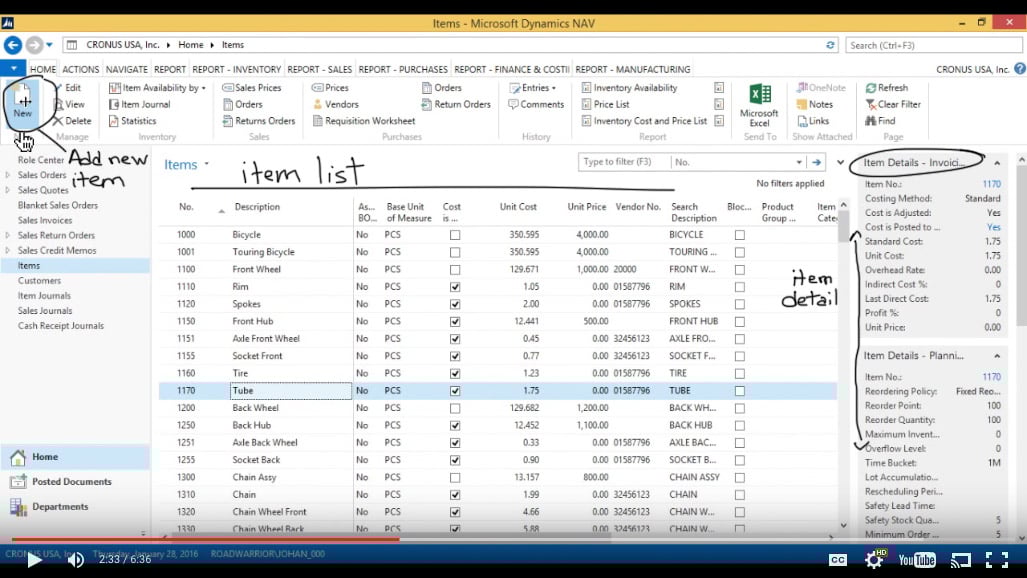Check the Cost is box for Chain
The height and width of the screenshot is (578, 1027).
(x=455, y=494)
